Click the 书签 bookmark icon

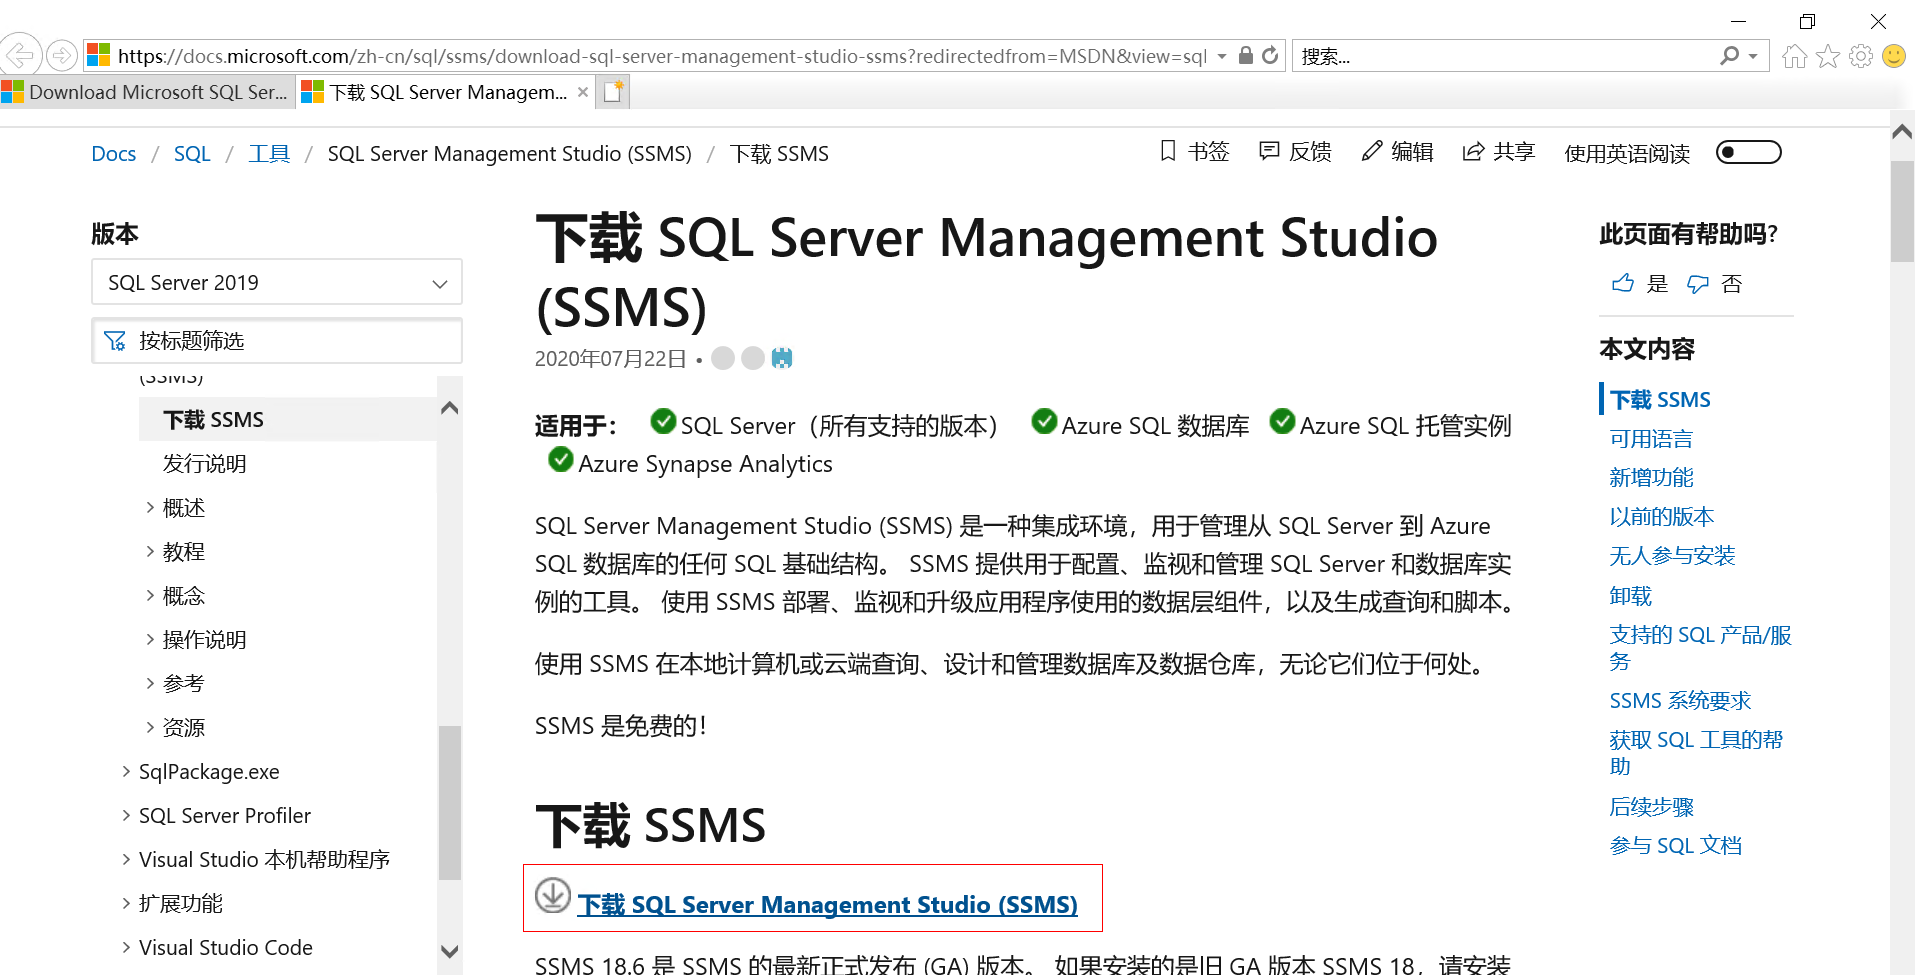(1168, 151)
